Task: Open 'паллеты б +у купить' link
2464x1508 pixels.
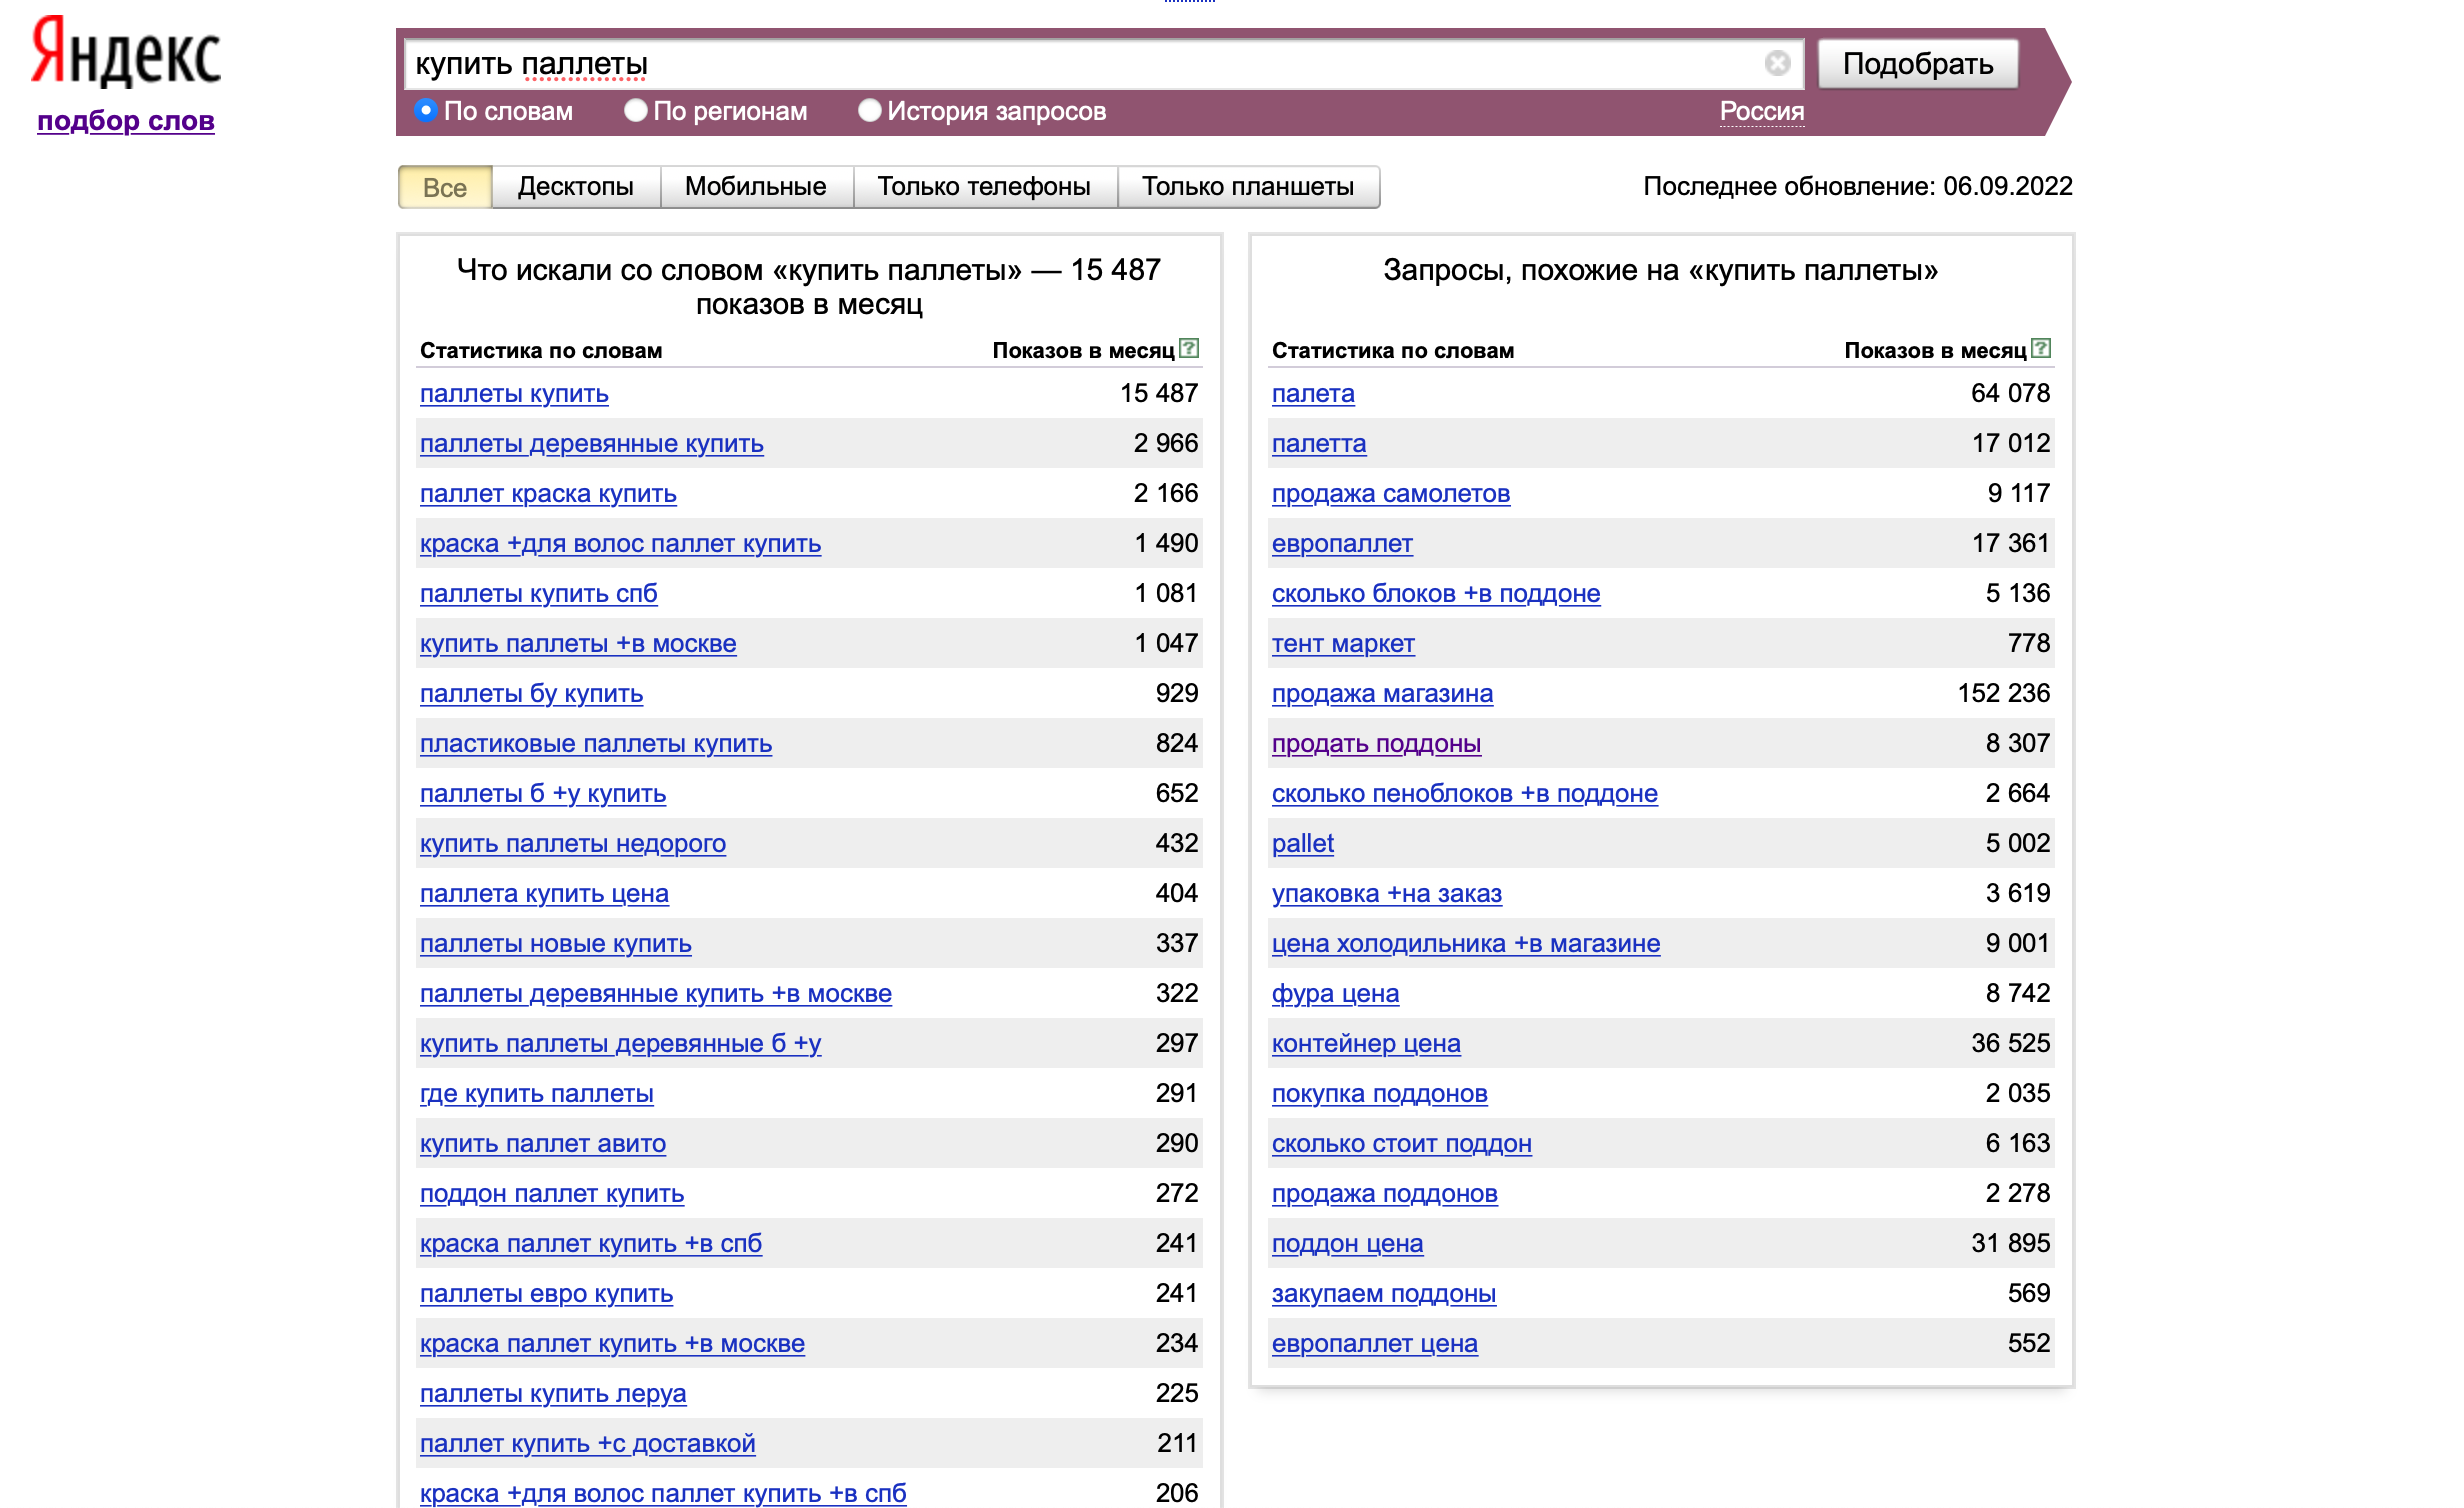Action: tap(543, 794)
